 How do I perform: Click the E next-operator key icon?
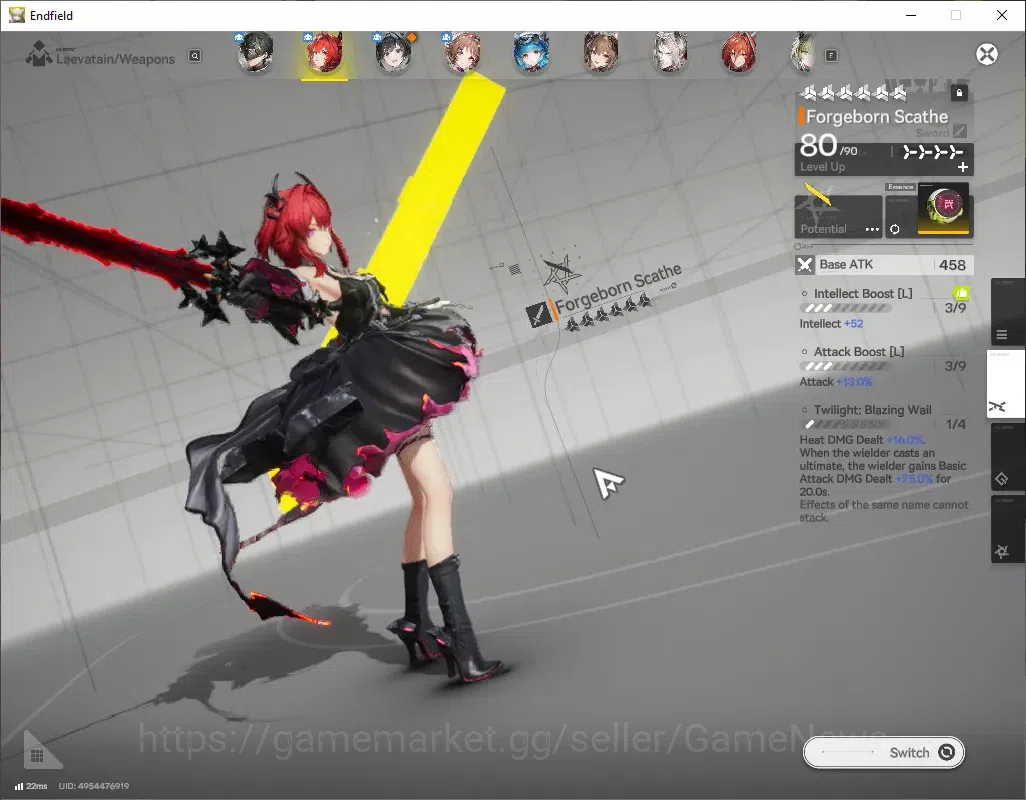tap(831, 56)
